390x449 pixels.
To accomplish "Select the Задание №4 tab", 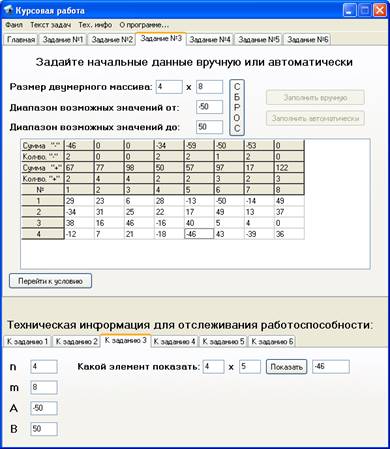I will tap(210, 39).
